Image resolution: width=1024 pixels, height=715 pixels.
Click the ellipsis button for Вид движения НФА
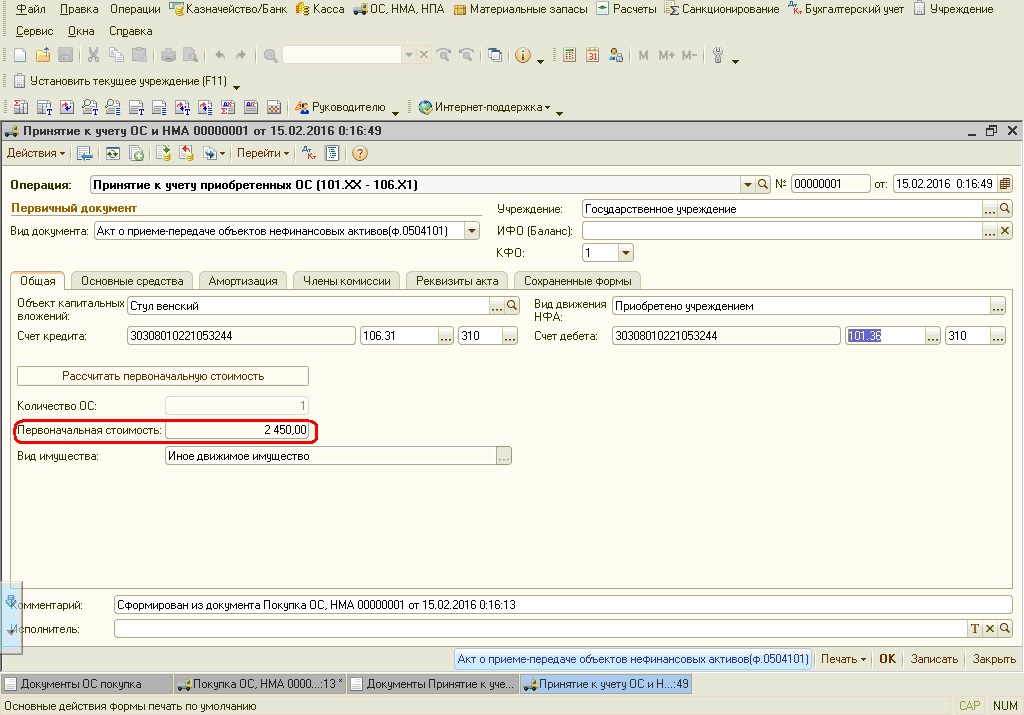click(x=998, y=306)
